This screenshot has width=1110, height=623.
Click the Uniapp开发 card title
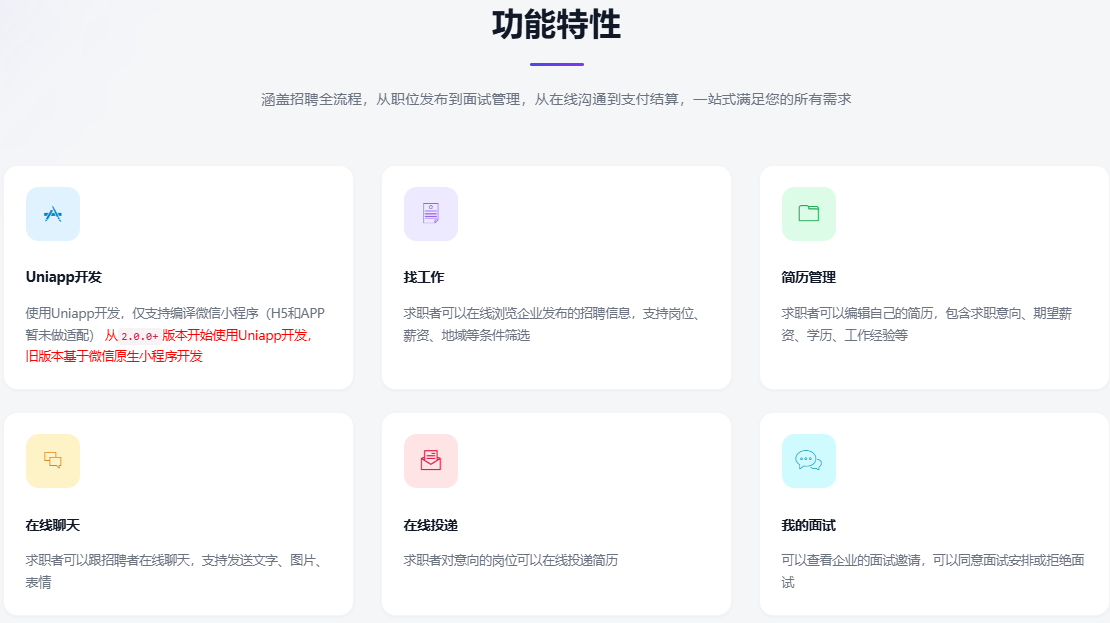(64, 277)
